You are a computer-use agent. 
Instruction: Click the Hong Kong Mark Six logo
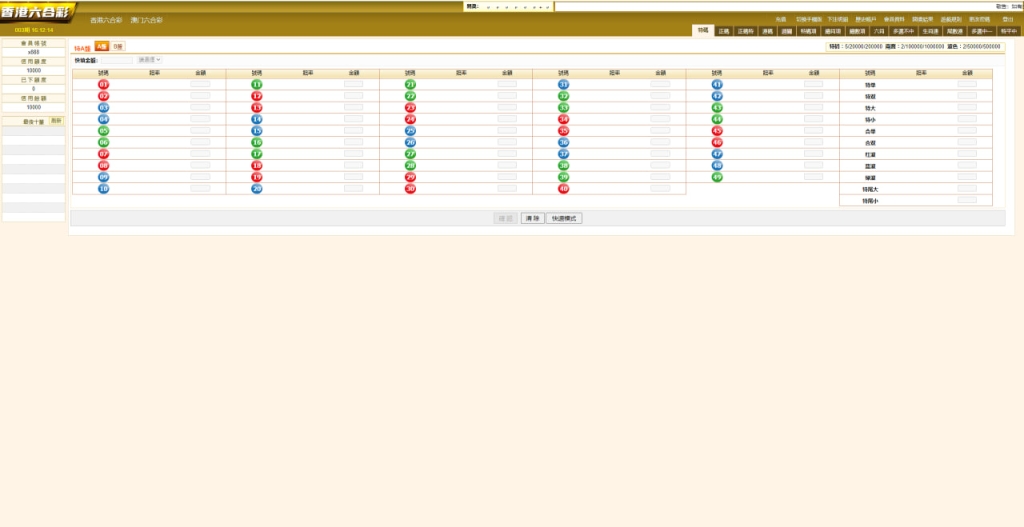point(36,13)
